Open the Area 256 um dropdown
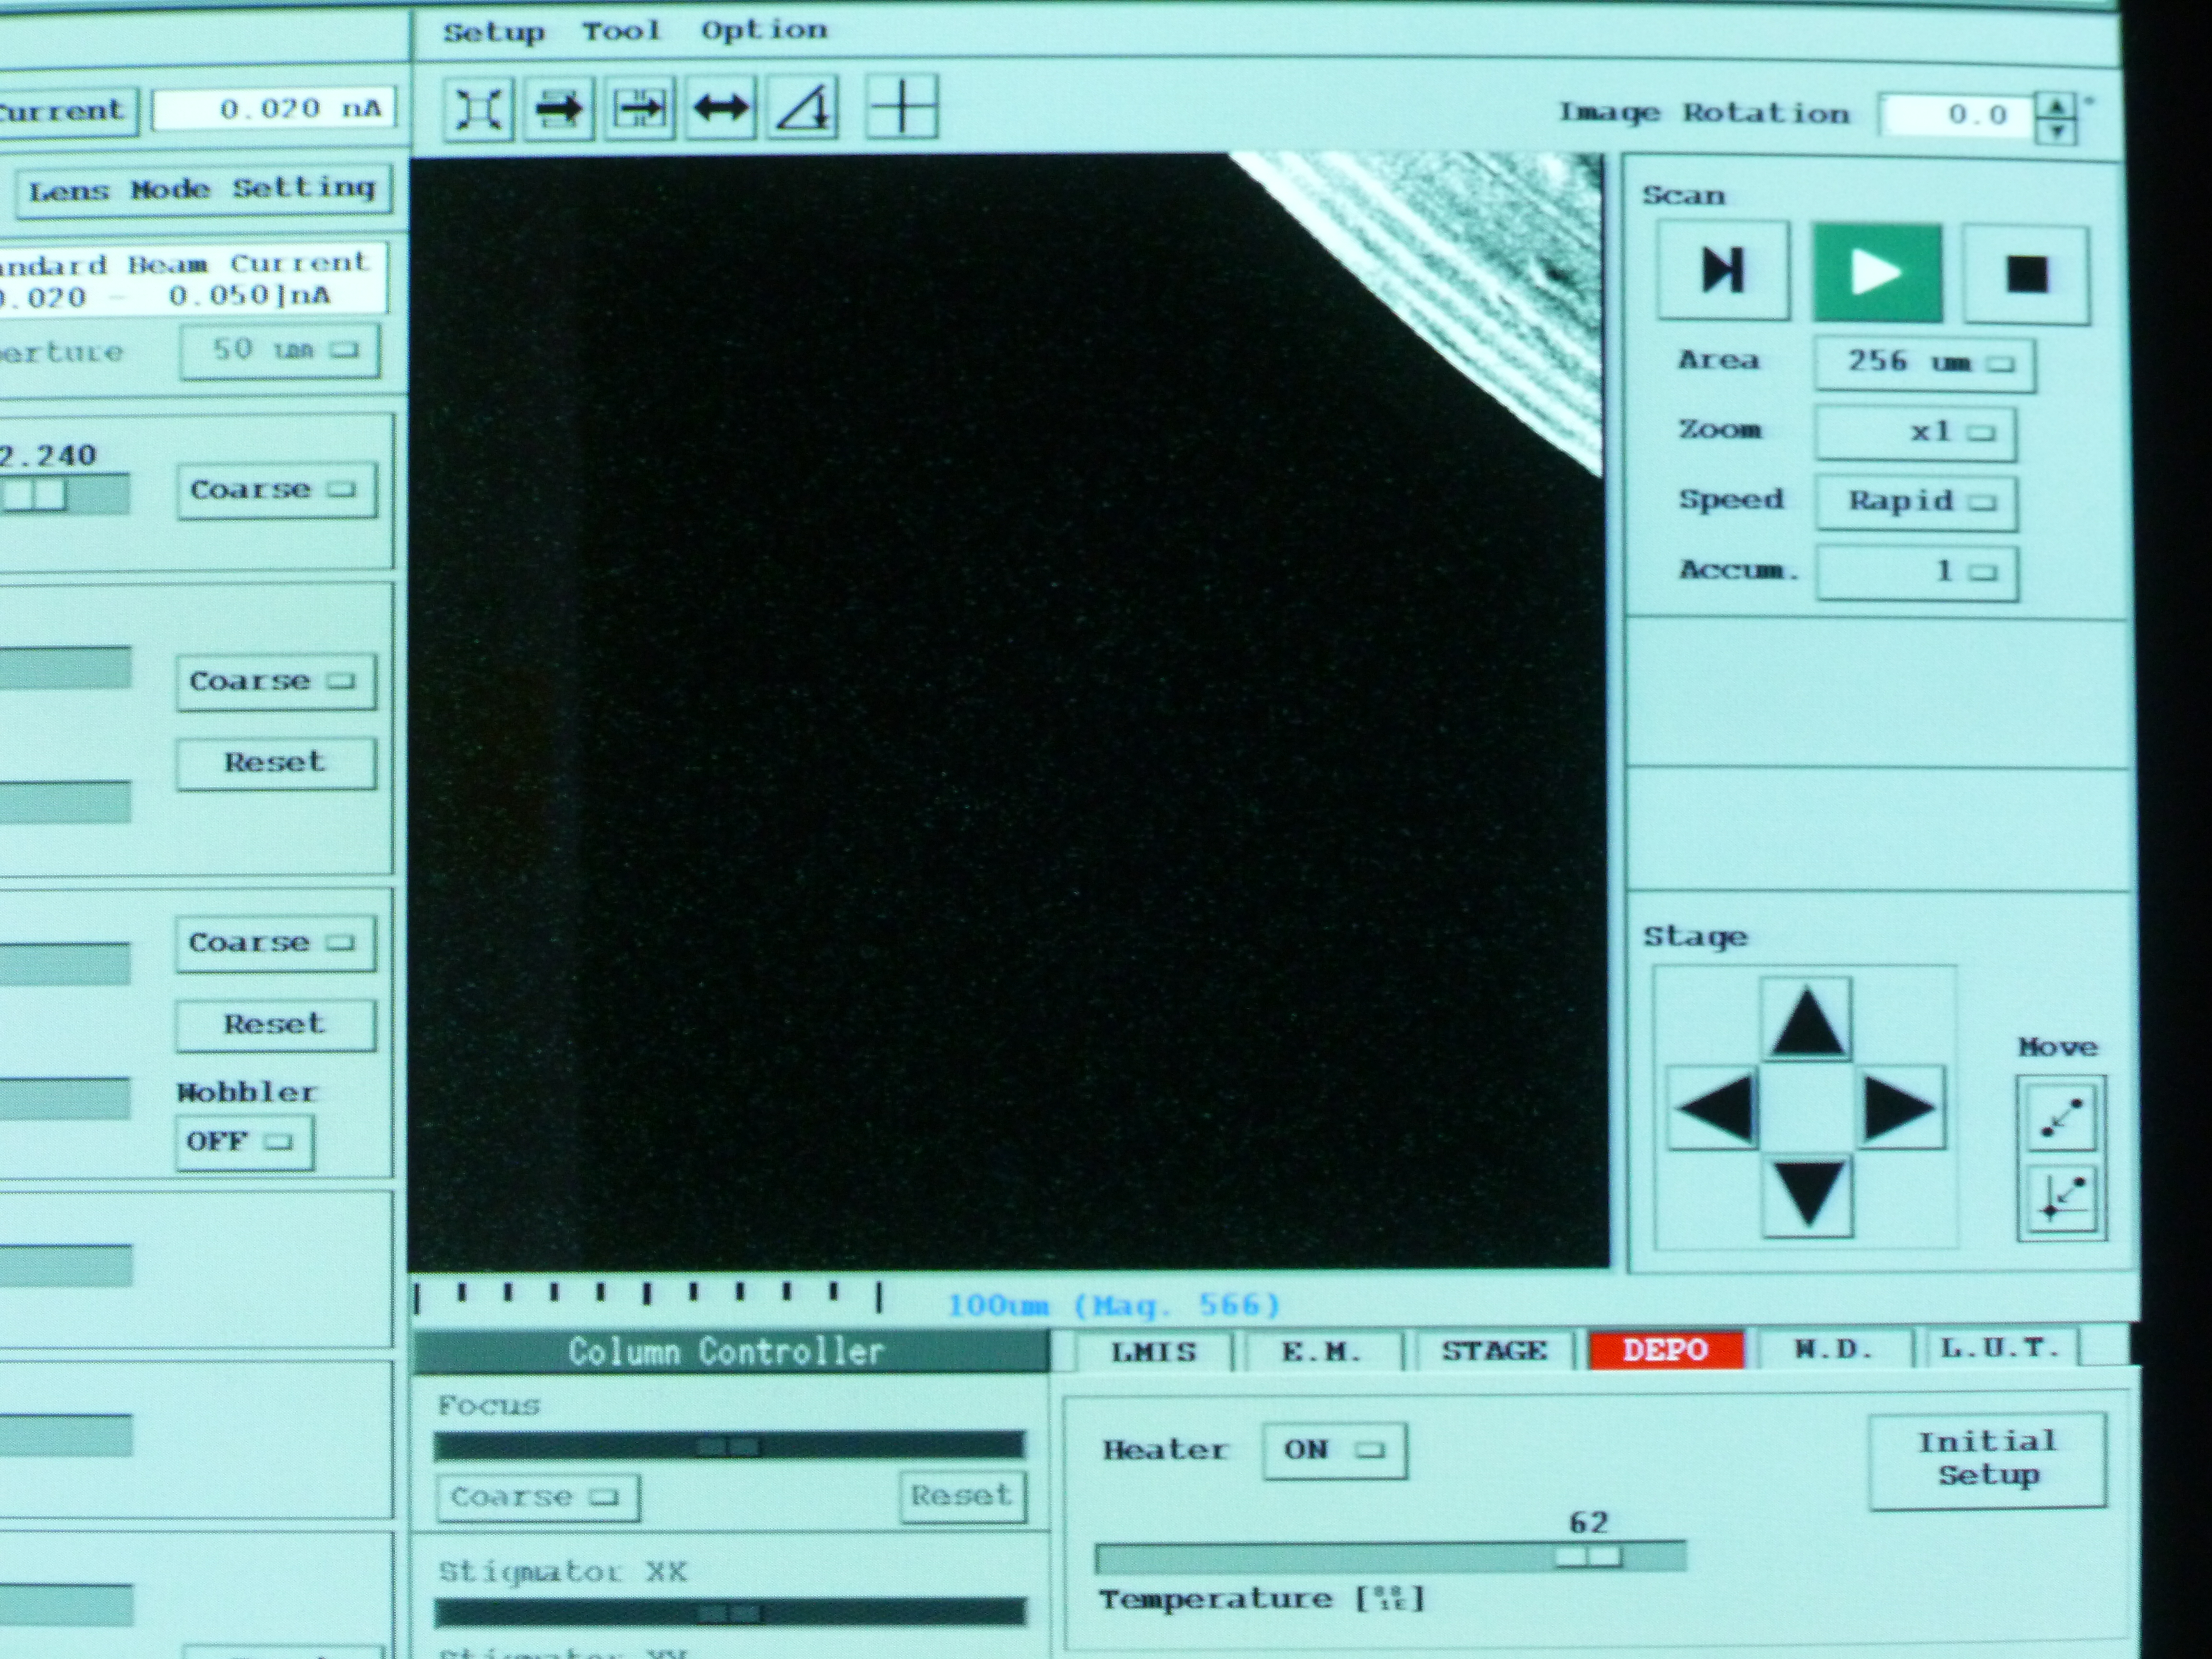2212x1659 pixels. pos(1924,363)
